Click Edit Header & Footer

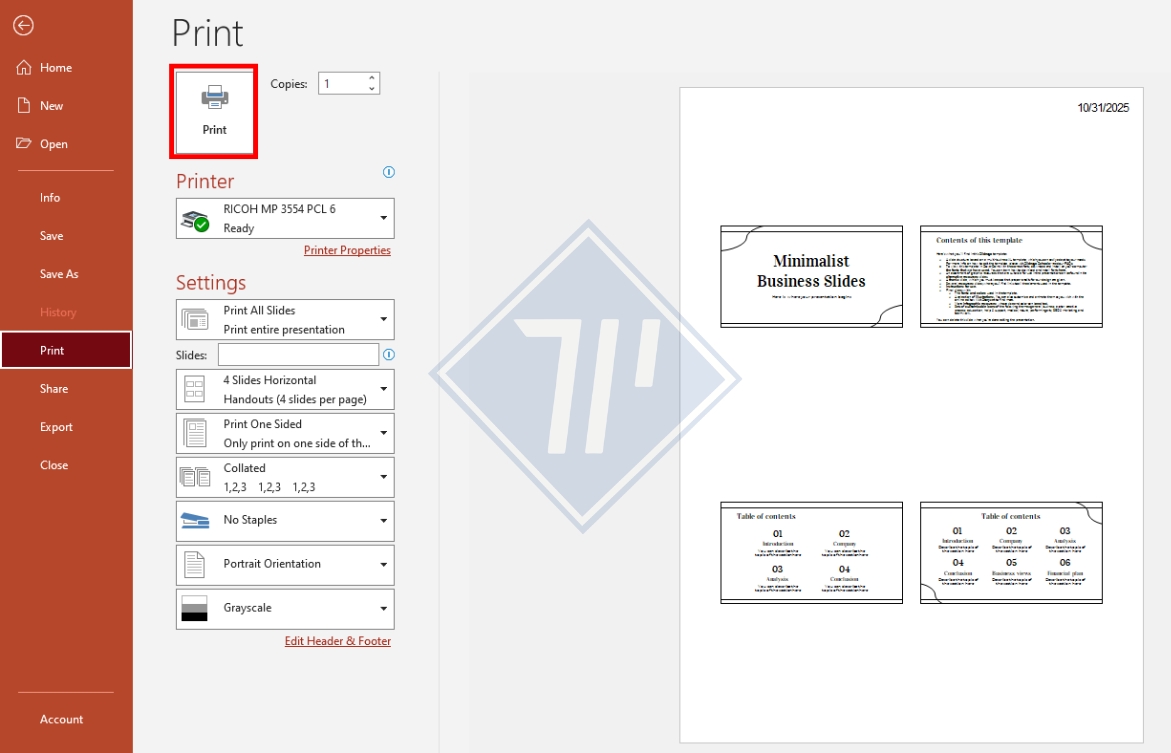pyautogui.click(x=338, y=641)
